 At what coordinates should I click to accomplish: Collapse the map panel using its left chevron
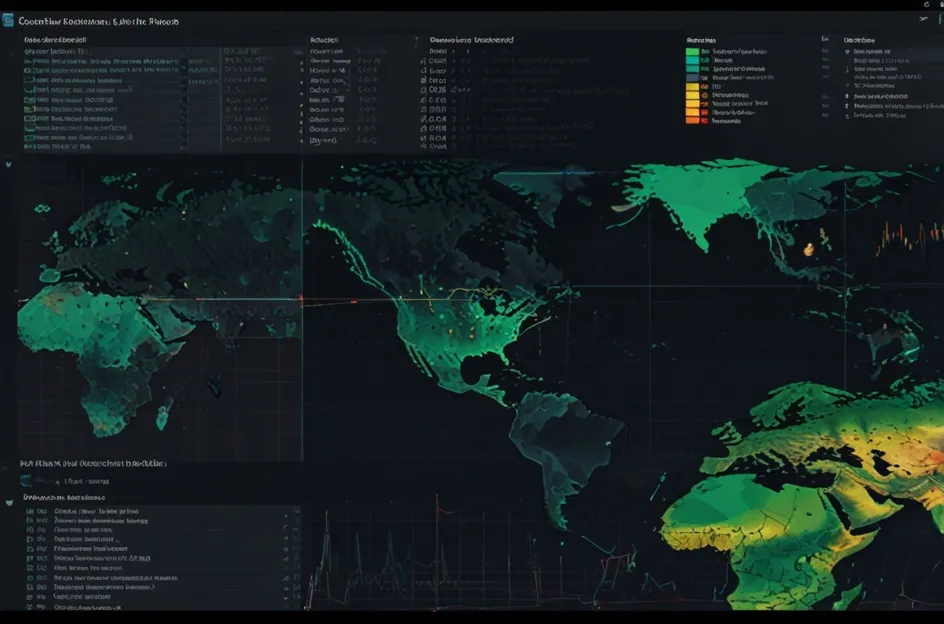click(x=9, y=164)
